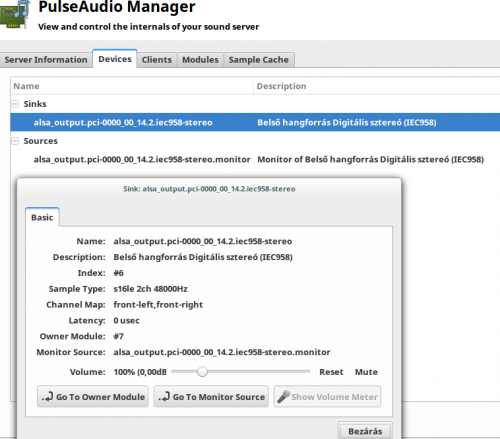Image resolution: width=500 pixels, height=439 pixels.
Task: Click the Sinks group label
Action: point(35,104)
